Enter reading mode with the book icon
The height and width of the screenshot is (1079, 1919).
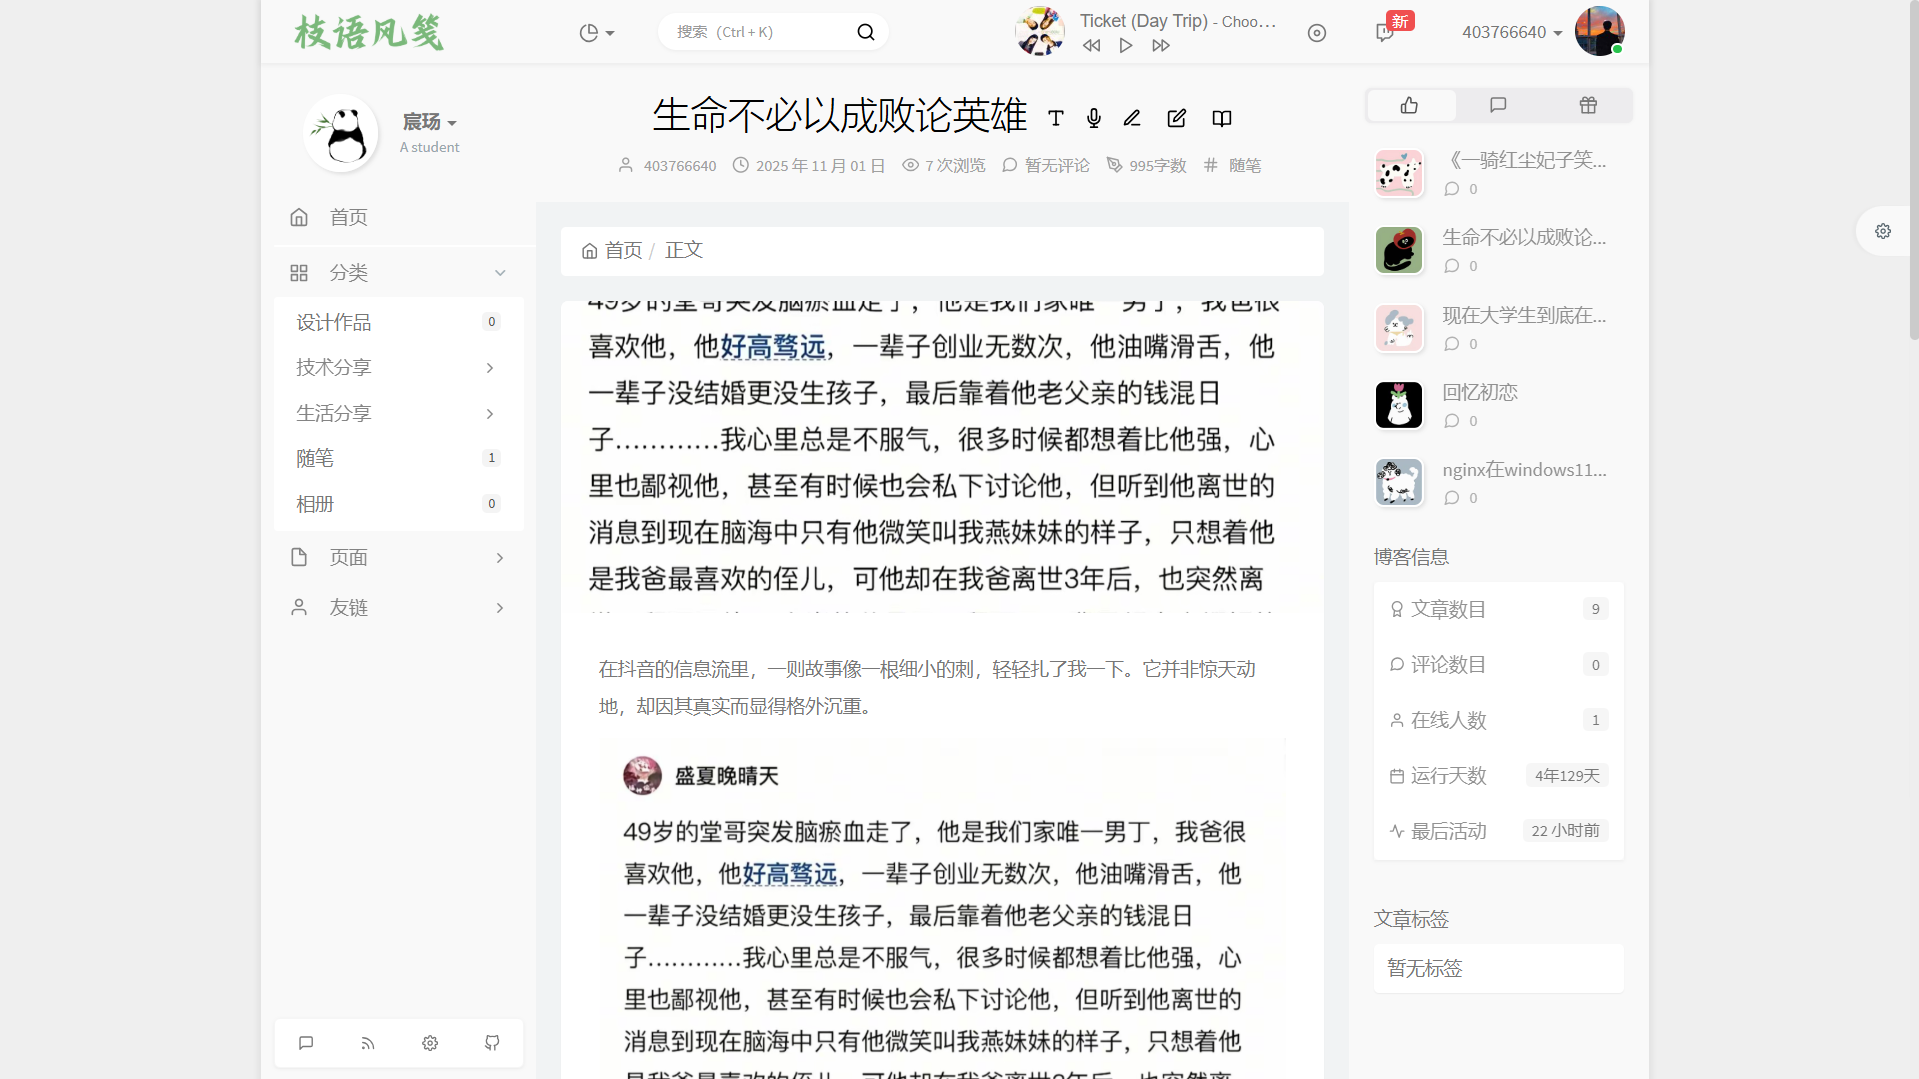(1221, 118)
